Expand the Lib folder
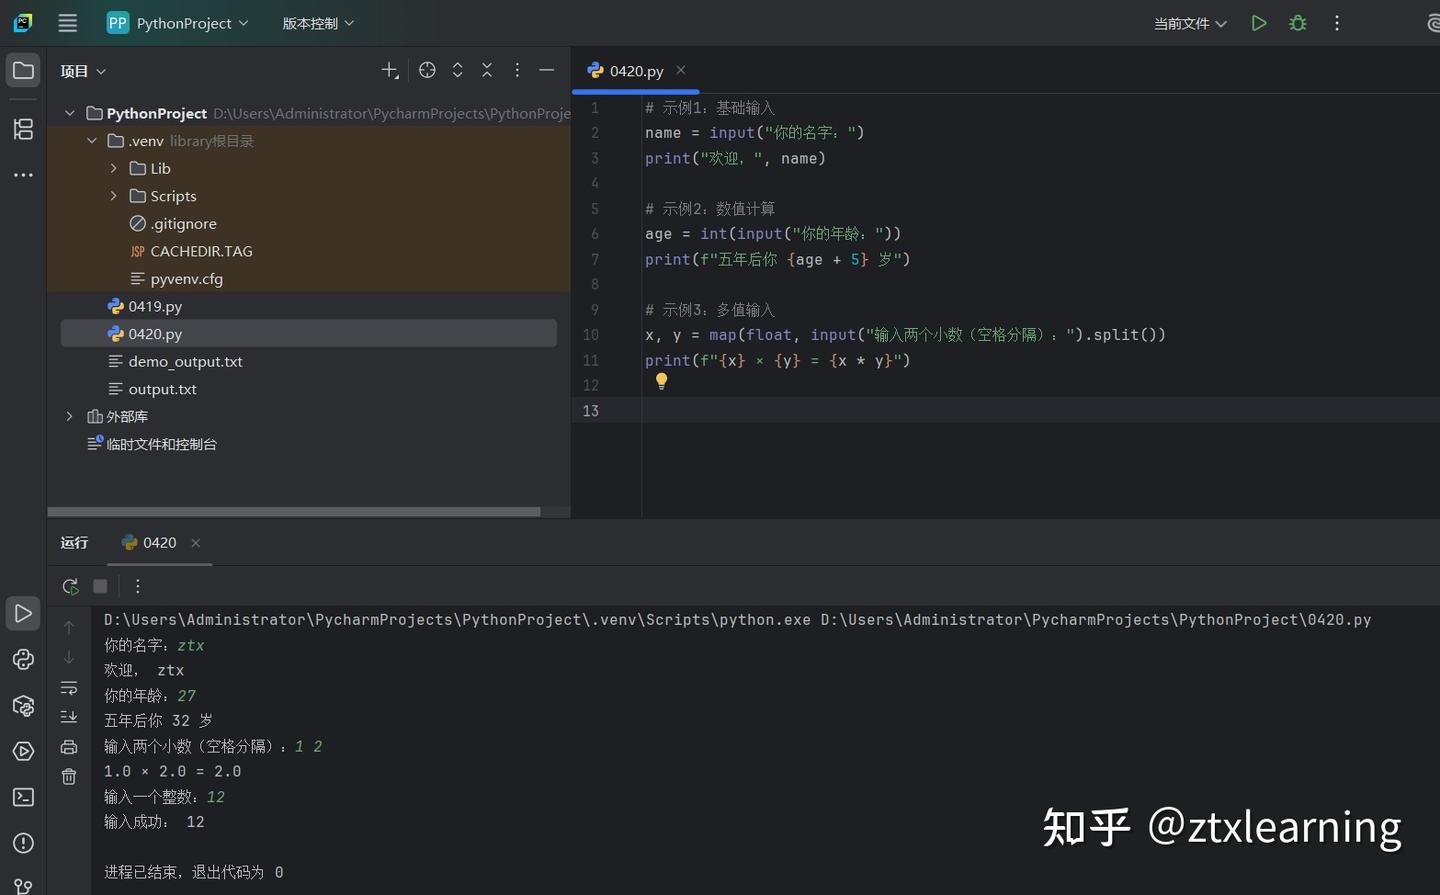The width and height of the screenshot is (1440, 895). tap(113, 168)
